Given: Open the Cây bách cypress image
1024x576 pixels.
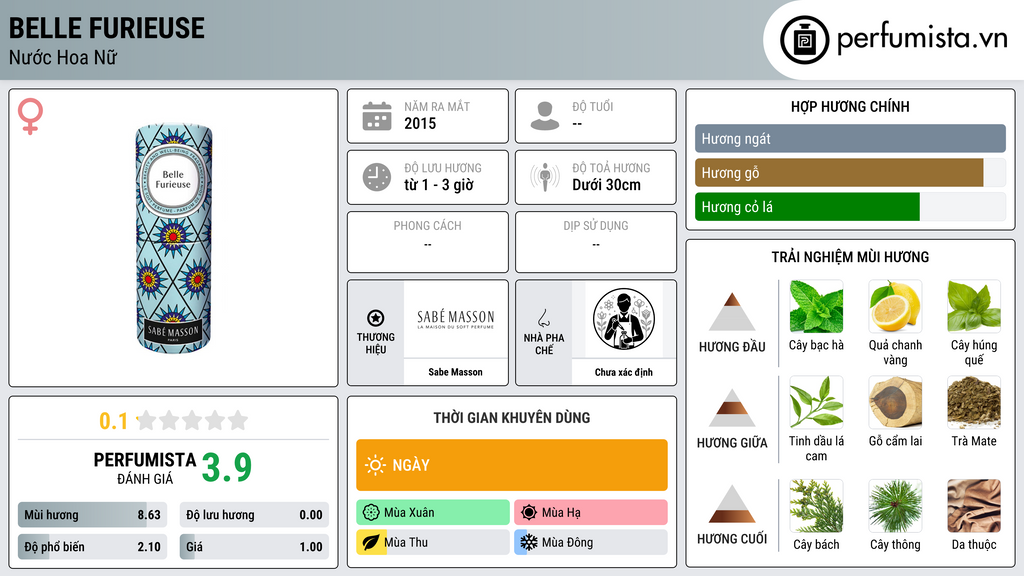Looking at the screenshot, I should pyautogui.click(x=816, y=506).
